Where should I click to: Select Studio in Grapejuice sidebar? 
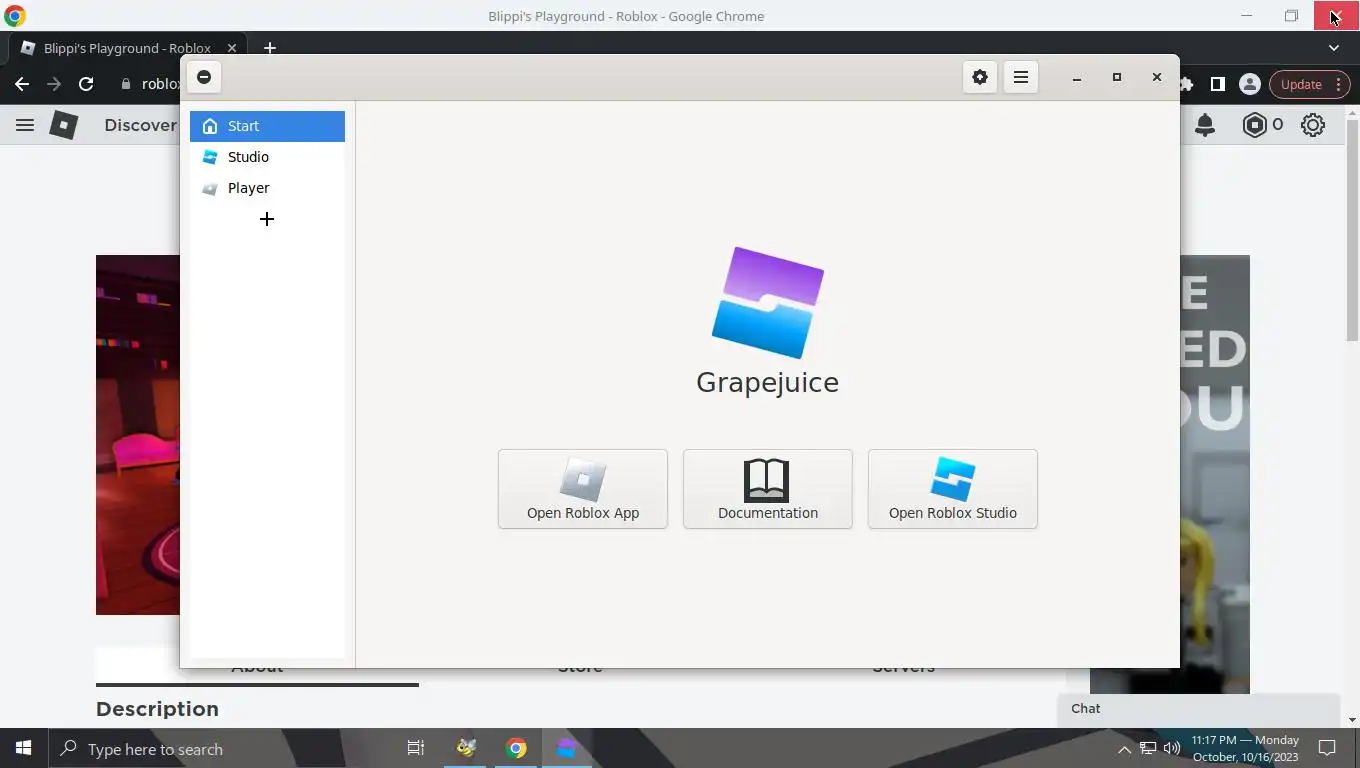[x=267, y=157]
